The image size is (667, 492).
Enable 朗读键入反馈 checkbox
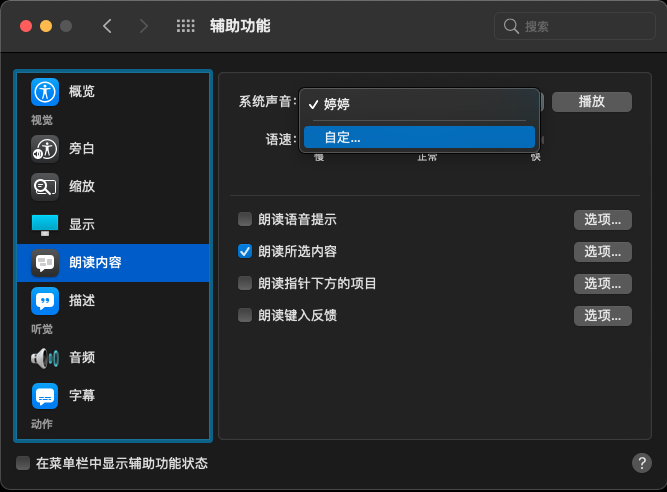pos(245,315)
